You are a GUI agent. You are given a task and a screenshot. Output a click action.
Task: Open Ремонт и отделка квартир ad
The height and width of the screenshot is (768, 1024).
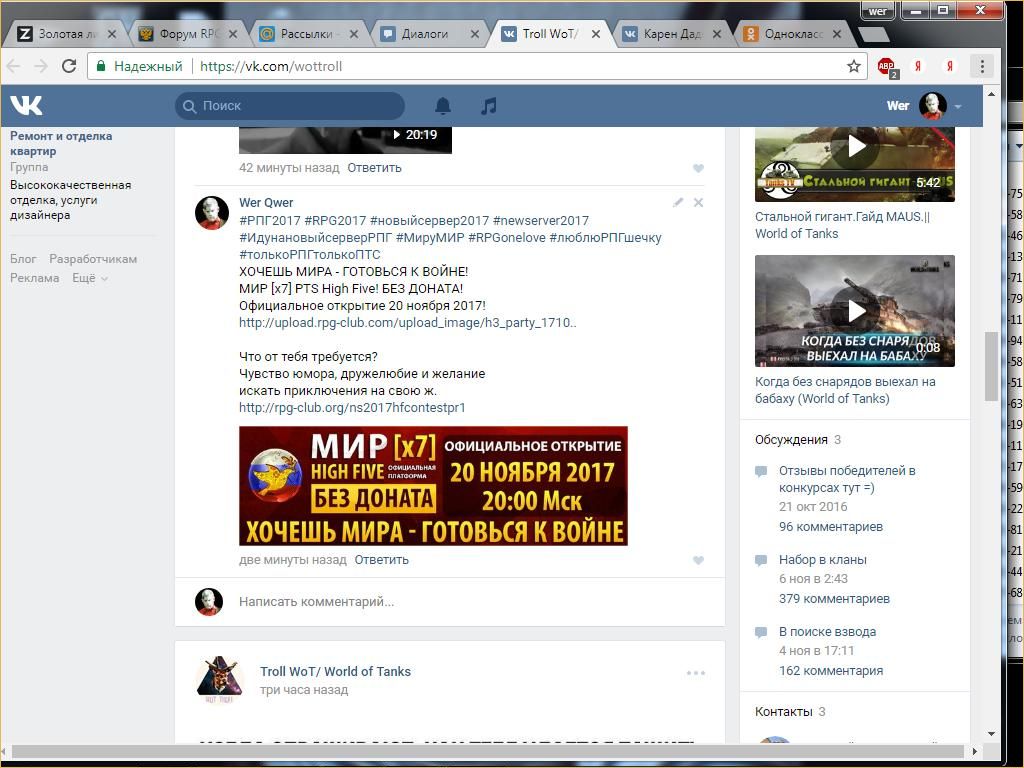61,144
